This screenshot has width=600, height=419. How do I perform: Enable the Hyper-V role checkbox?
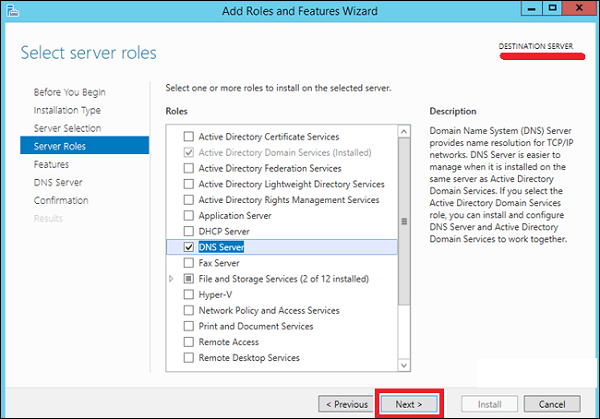click(189, 294)
